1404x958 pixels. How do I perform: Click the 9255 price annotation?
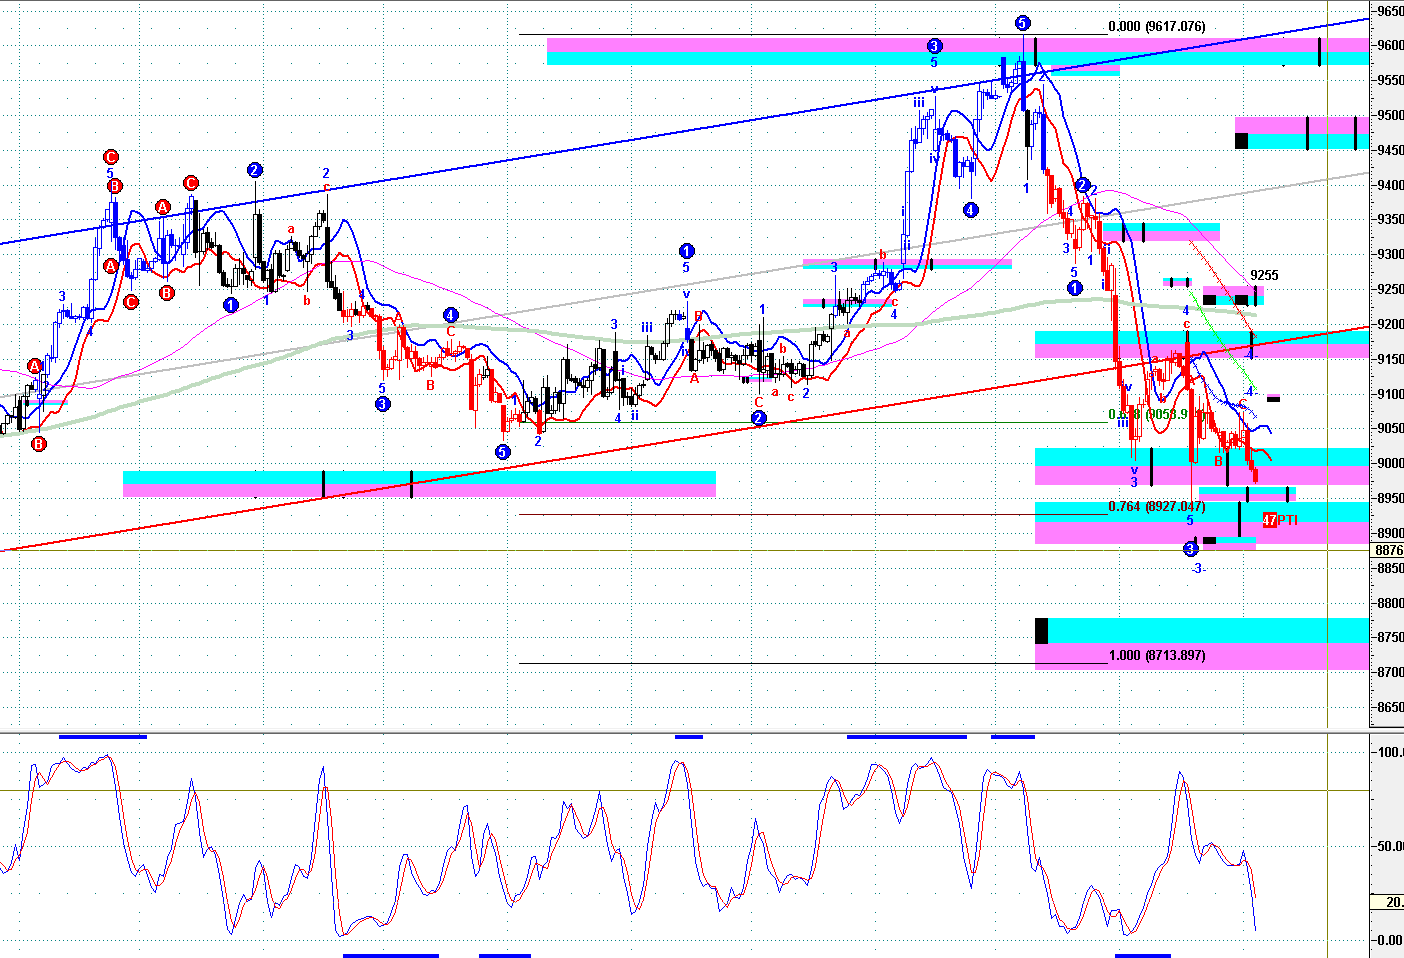[1264, 275]
